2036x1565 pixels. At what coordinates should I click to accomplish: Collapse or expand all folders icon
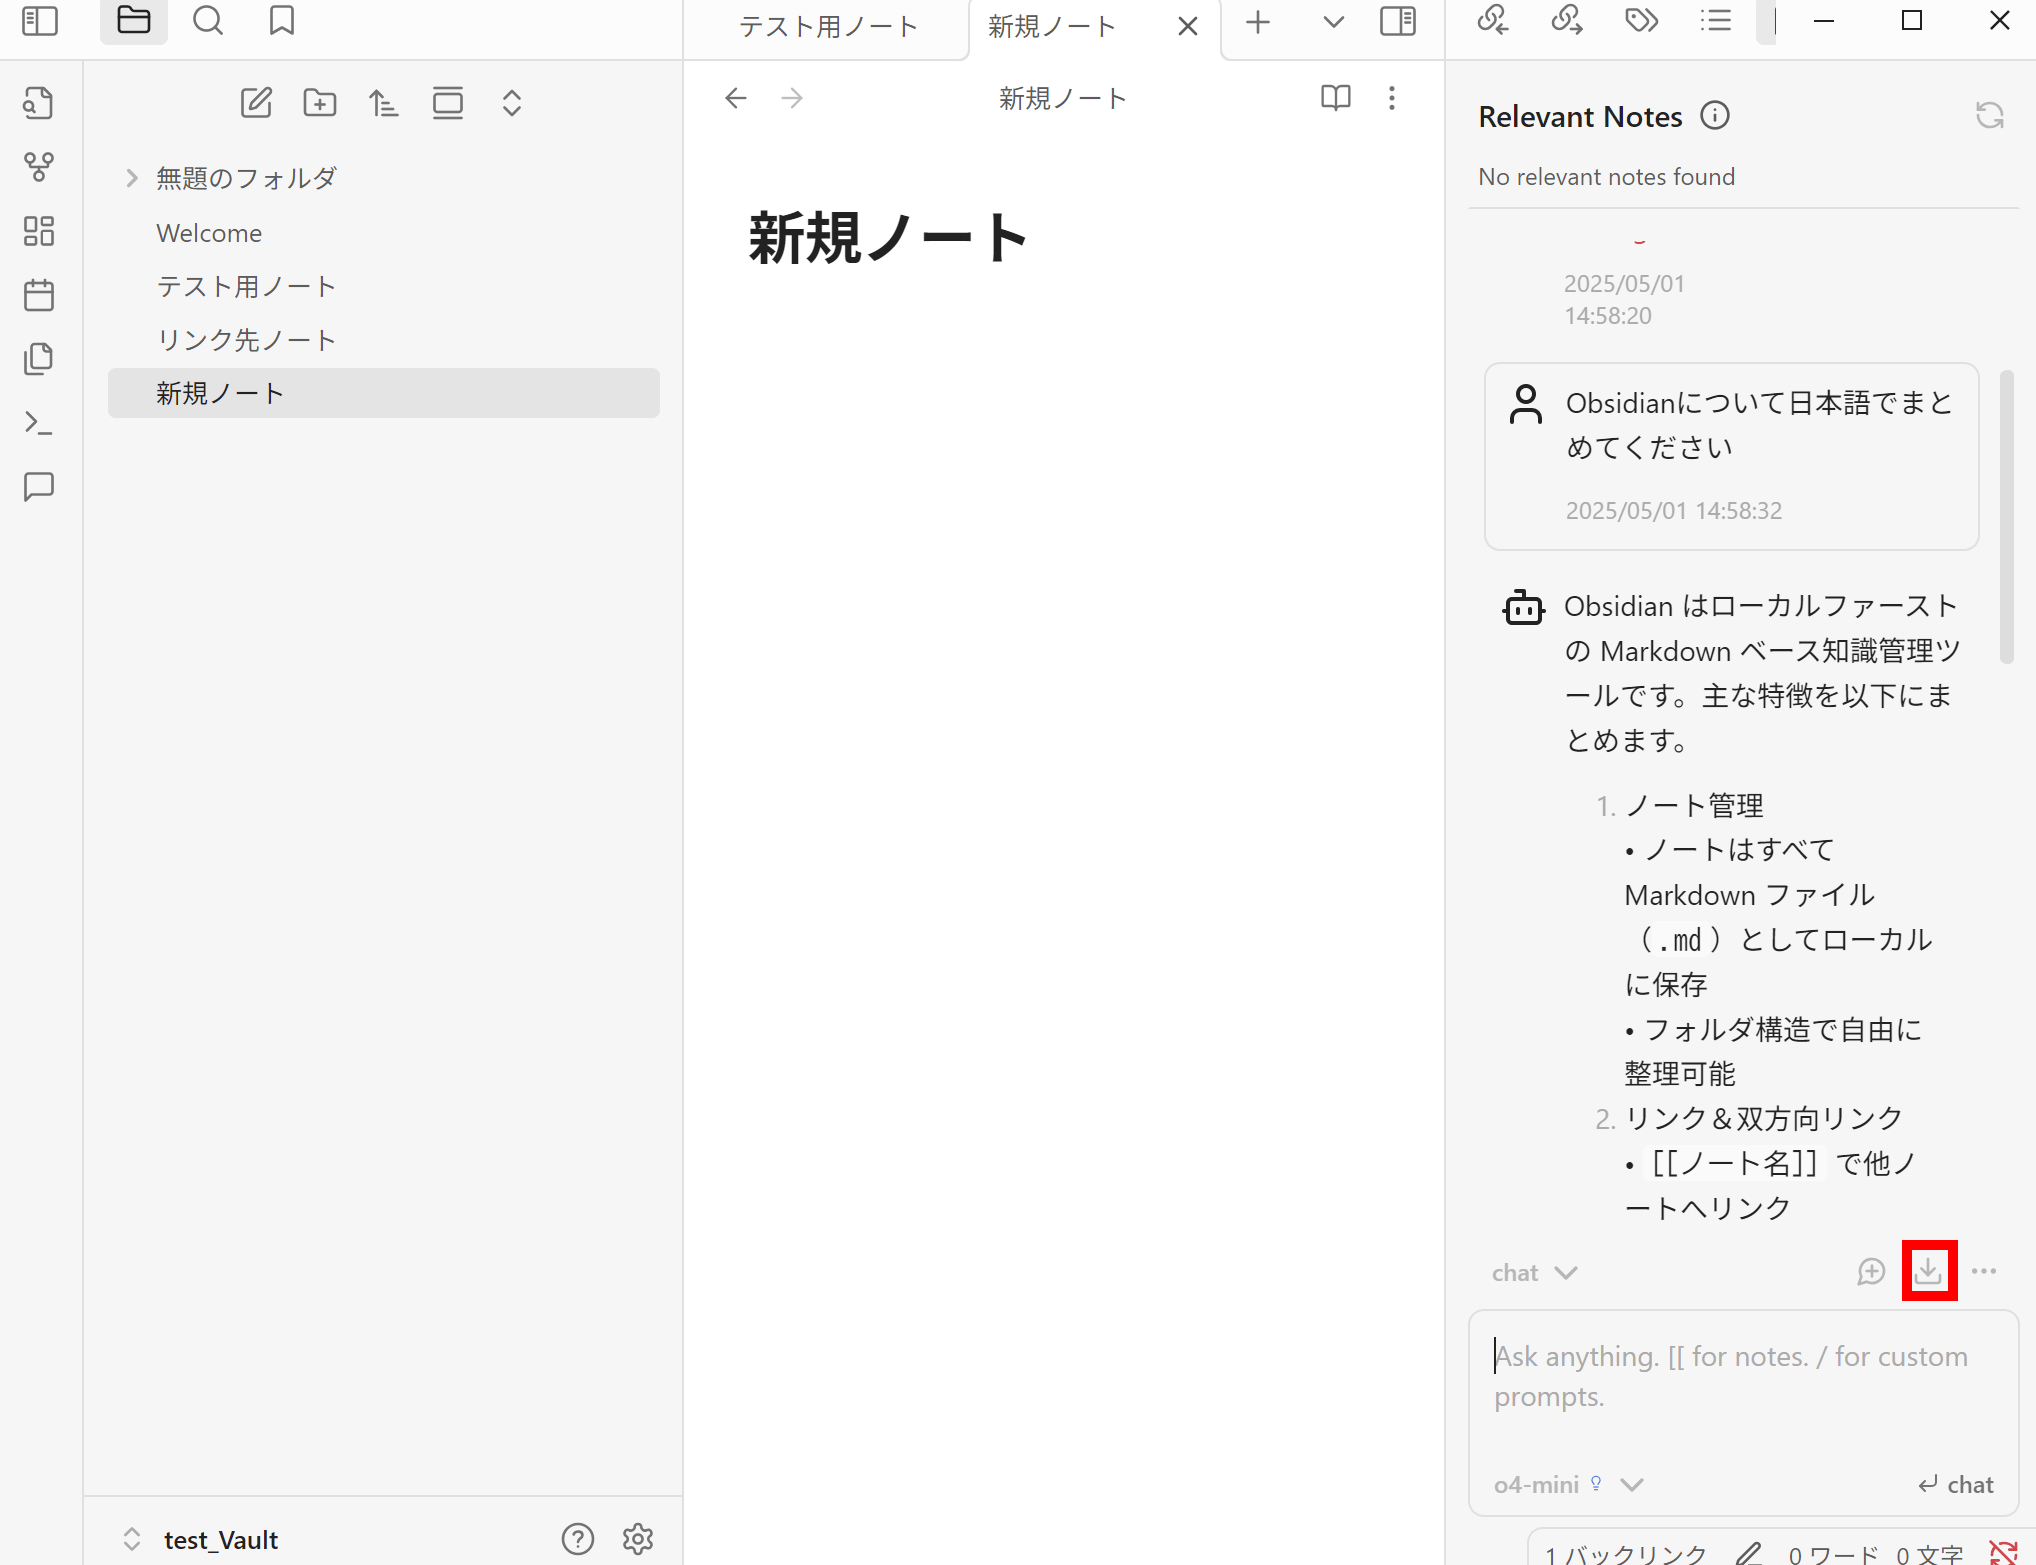(x=512, y=103)
